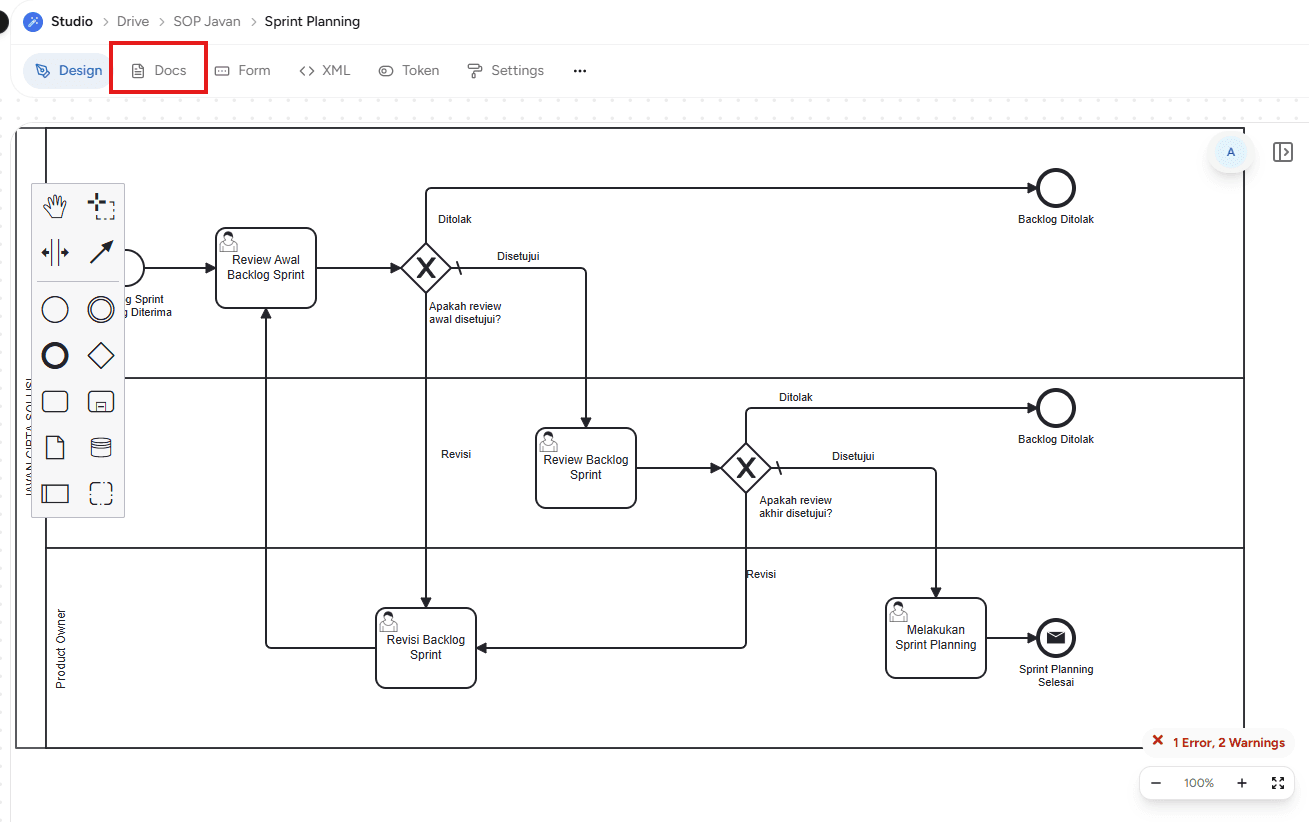
Task: Open the Token tab
Action: coord(409,71)
